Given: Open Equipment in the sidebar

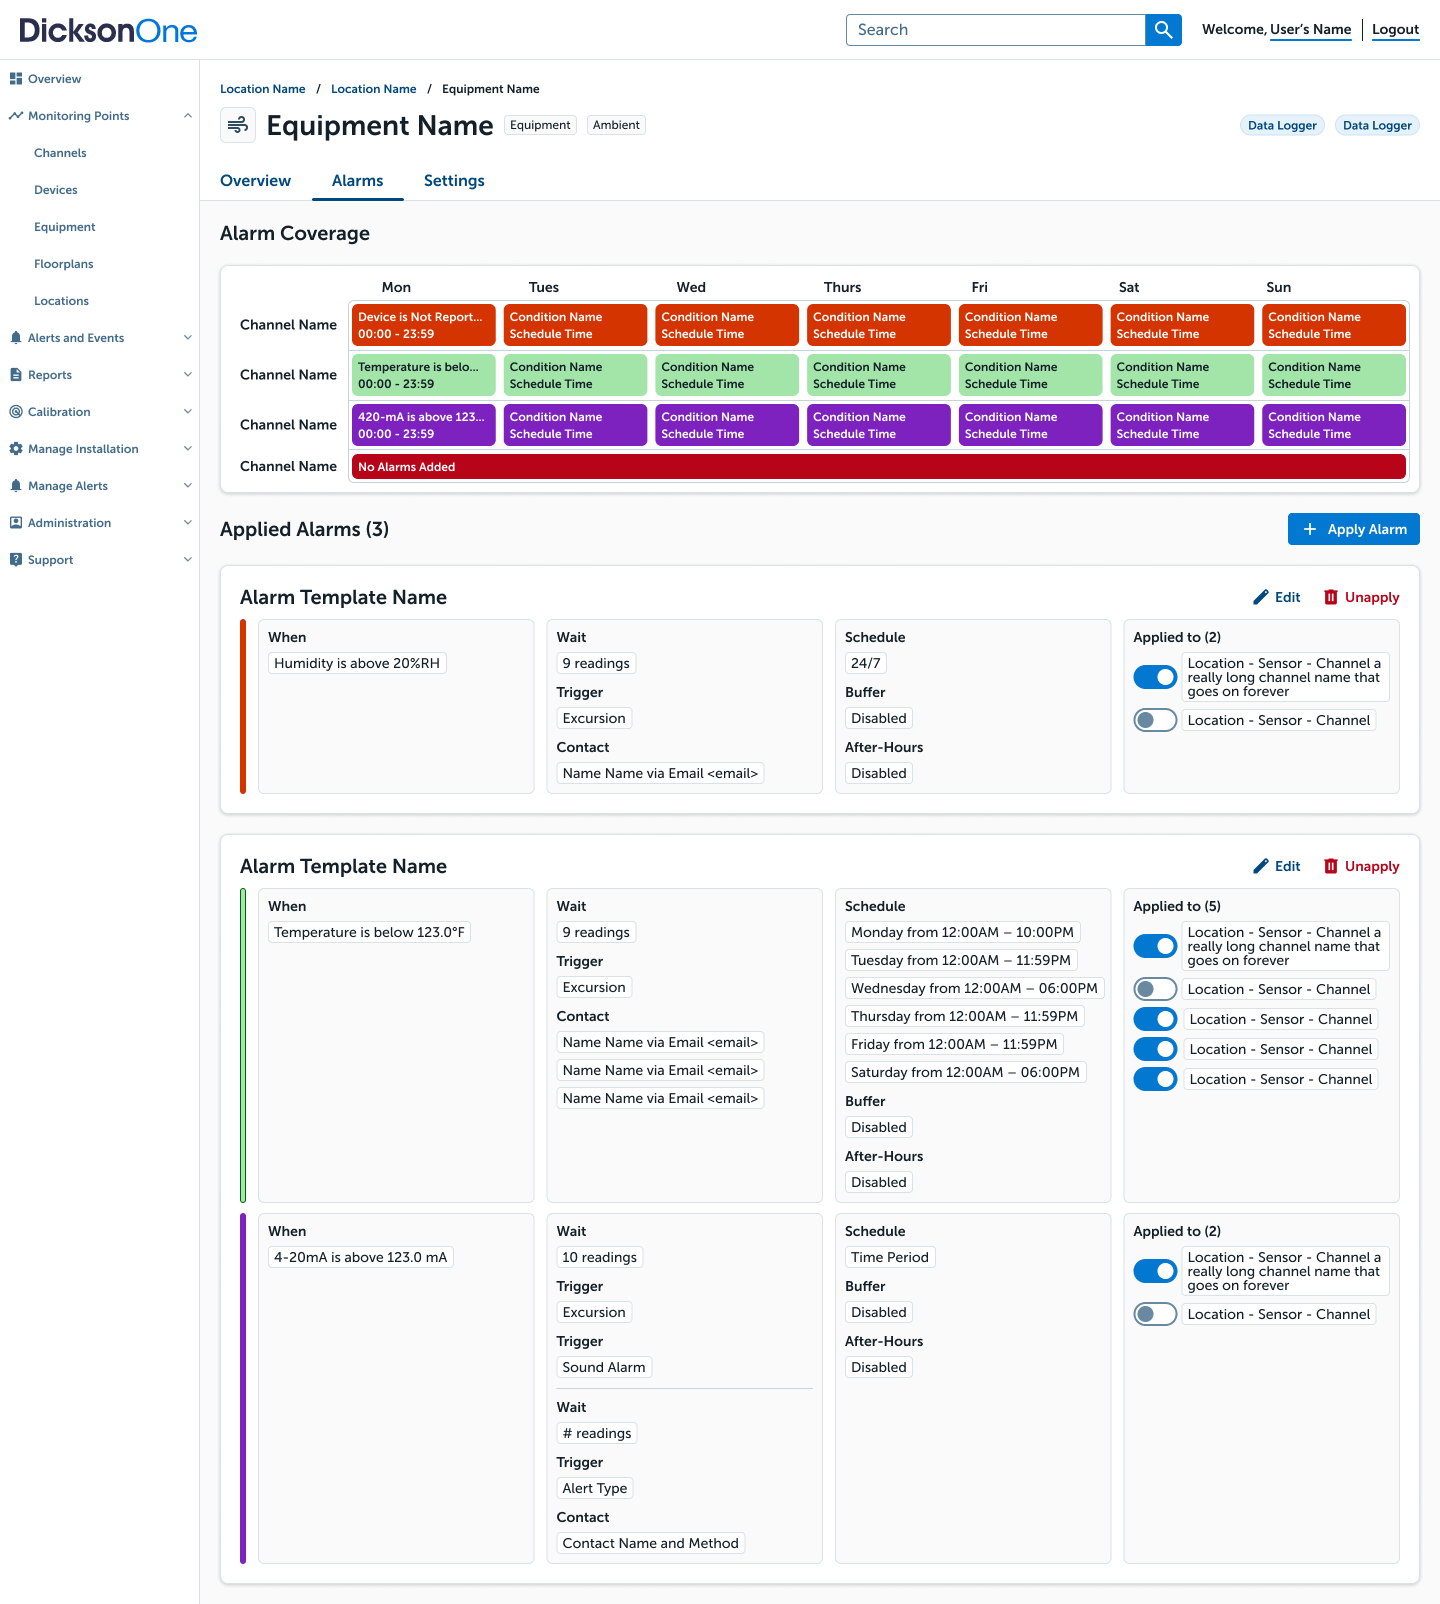Looking at the screenshot, I should pyautogui.click(x=65, y=227).
